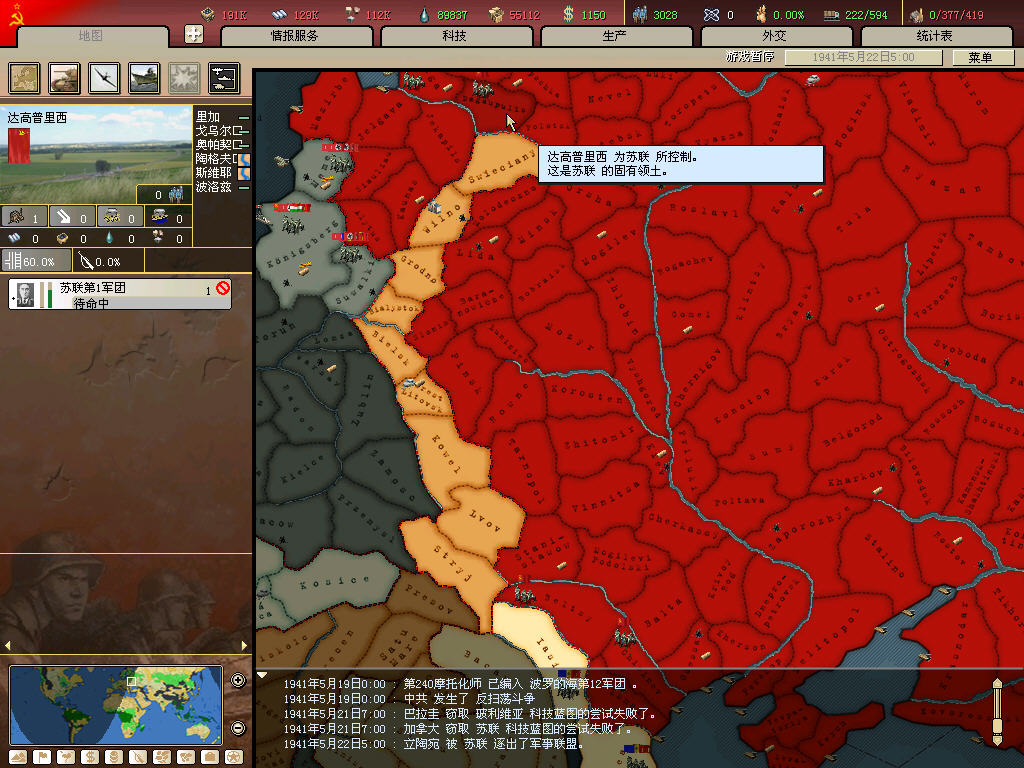Select adjacent province 波洛兹
This screenshot has width=1024, height=768.
coord(214,187)
